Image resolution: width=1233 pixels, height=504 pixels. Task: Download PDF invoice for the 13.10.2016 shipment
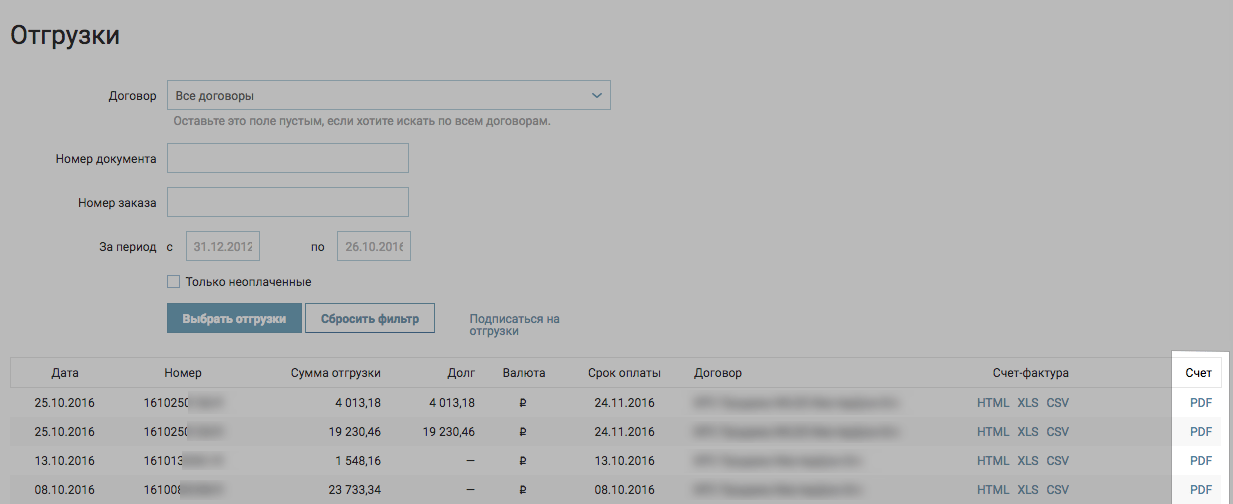click(1201, 461)
